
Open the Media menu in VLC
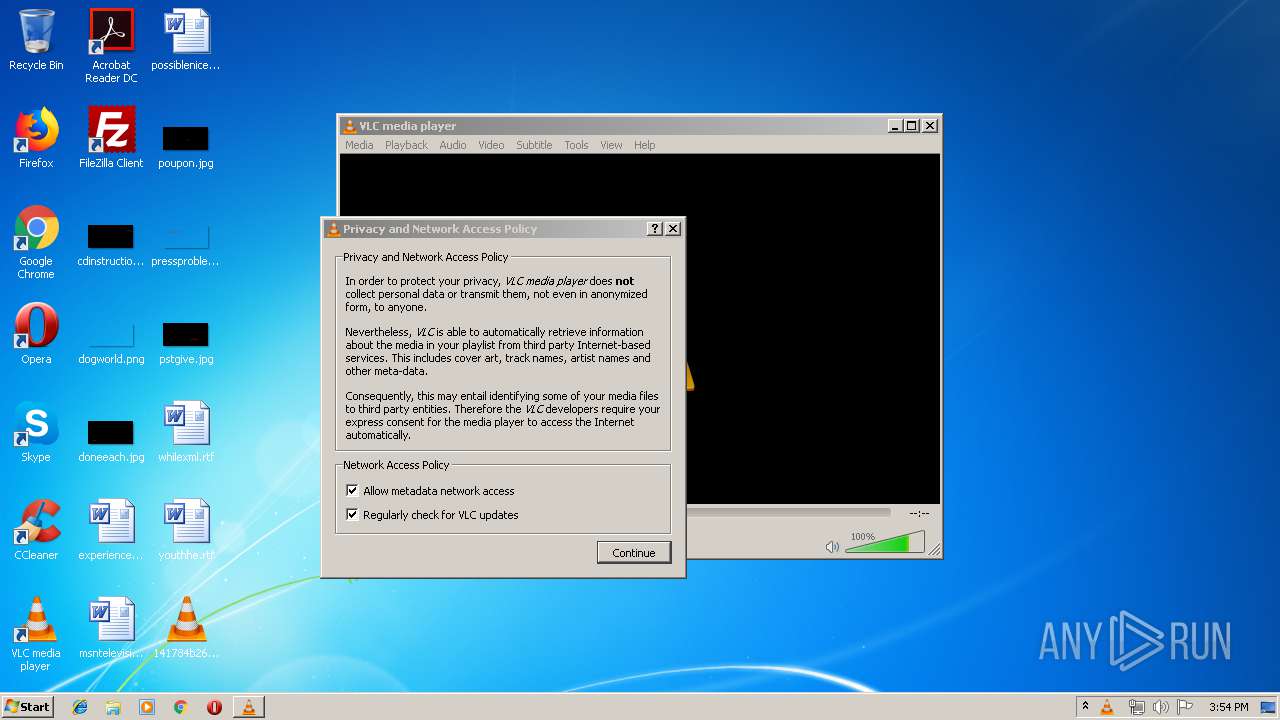click(359, 145)
